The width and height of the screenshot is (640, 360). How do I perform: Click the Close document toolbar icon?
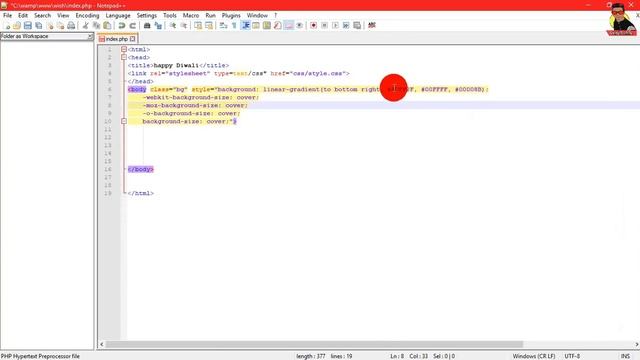[x=50, y=26]
